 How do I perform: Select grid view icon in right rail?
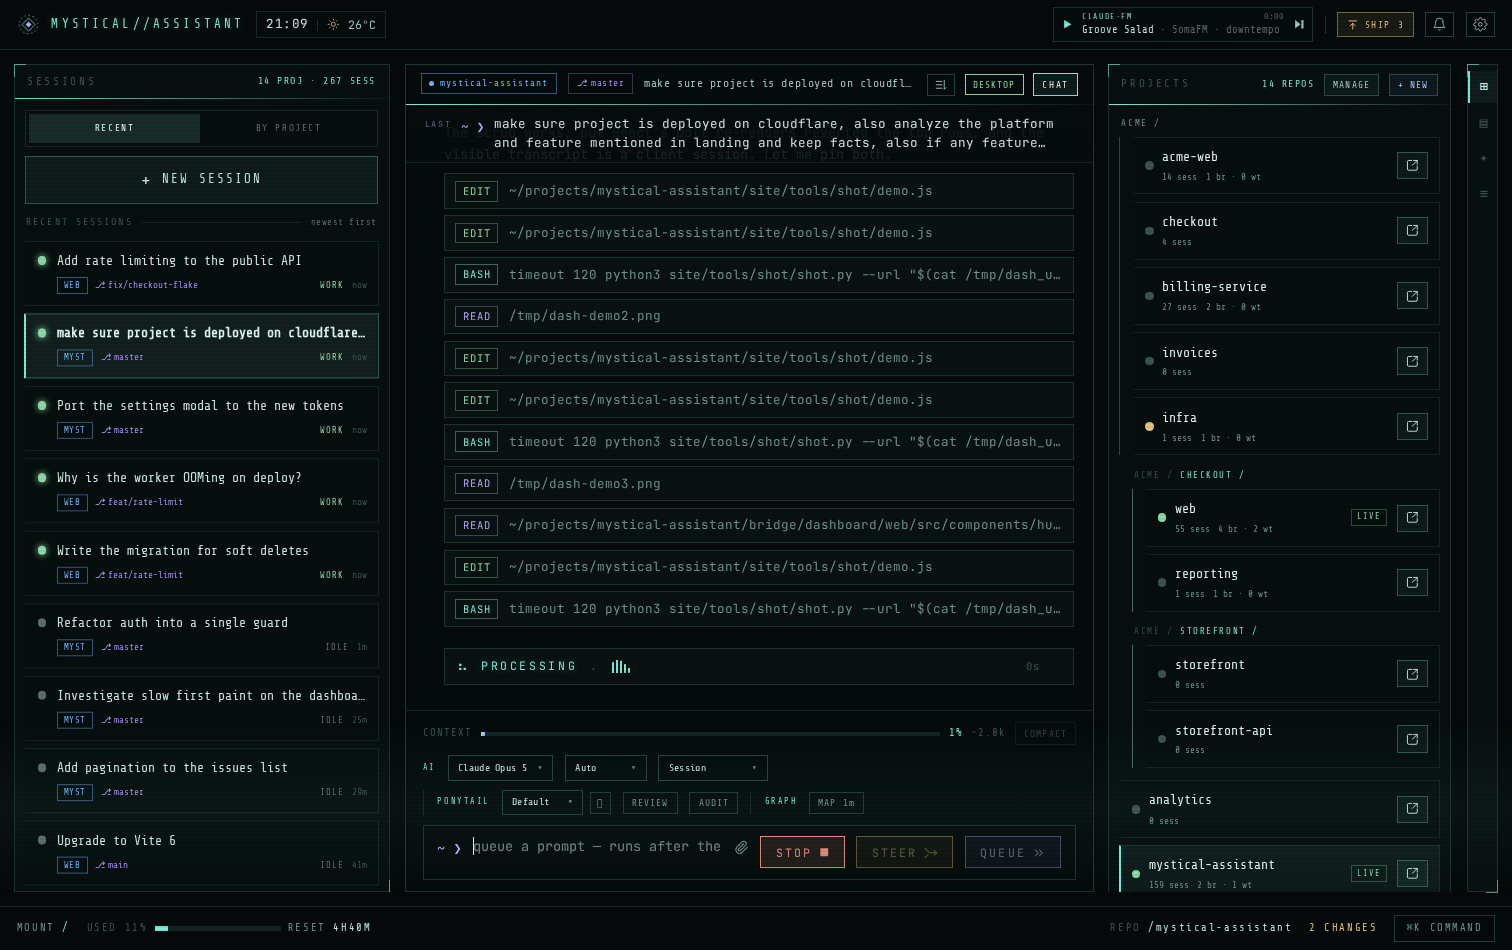coord(1483,87)
